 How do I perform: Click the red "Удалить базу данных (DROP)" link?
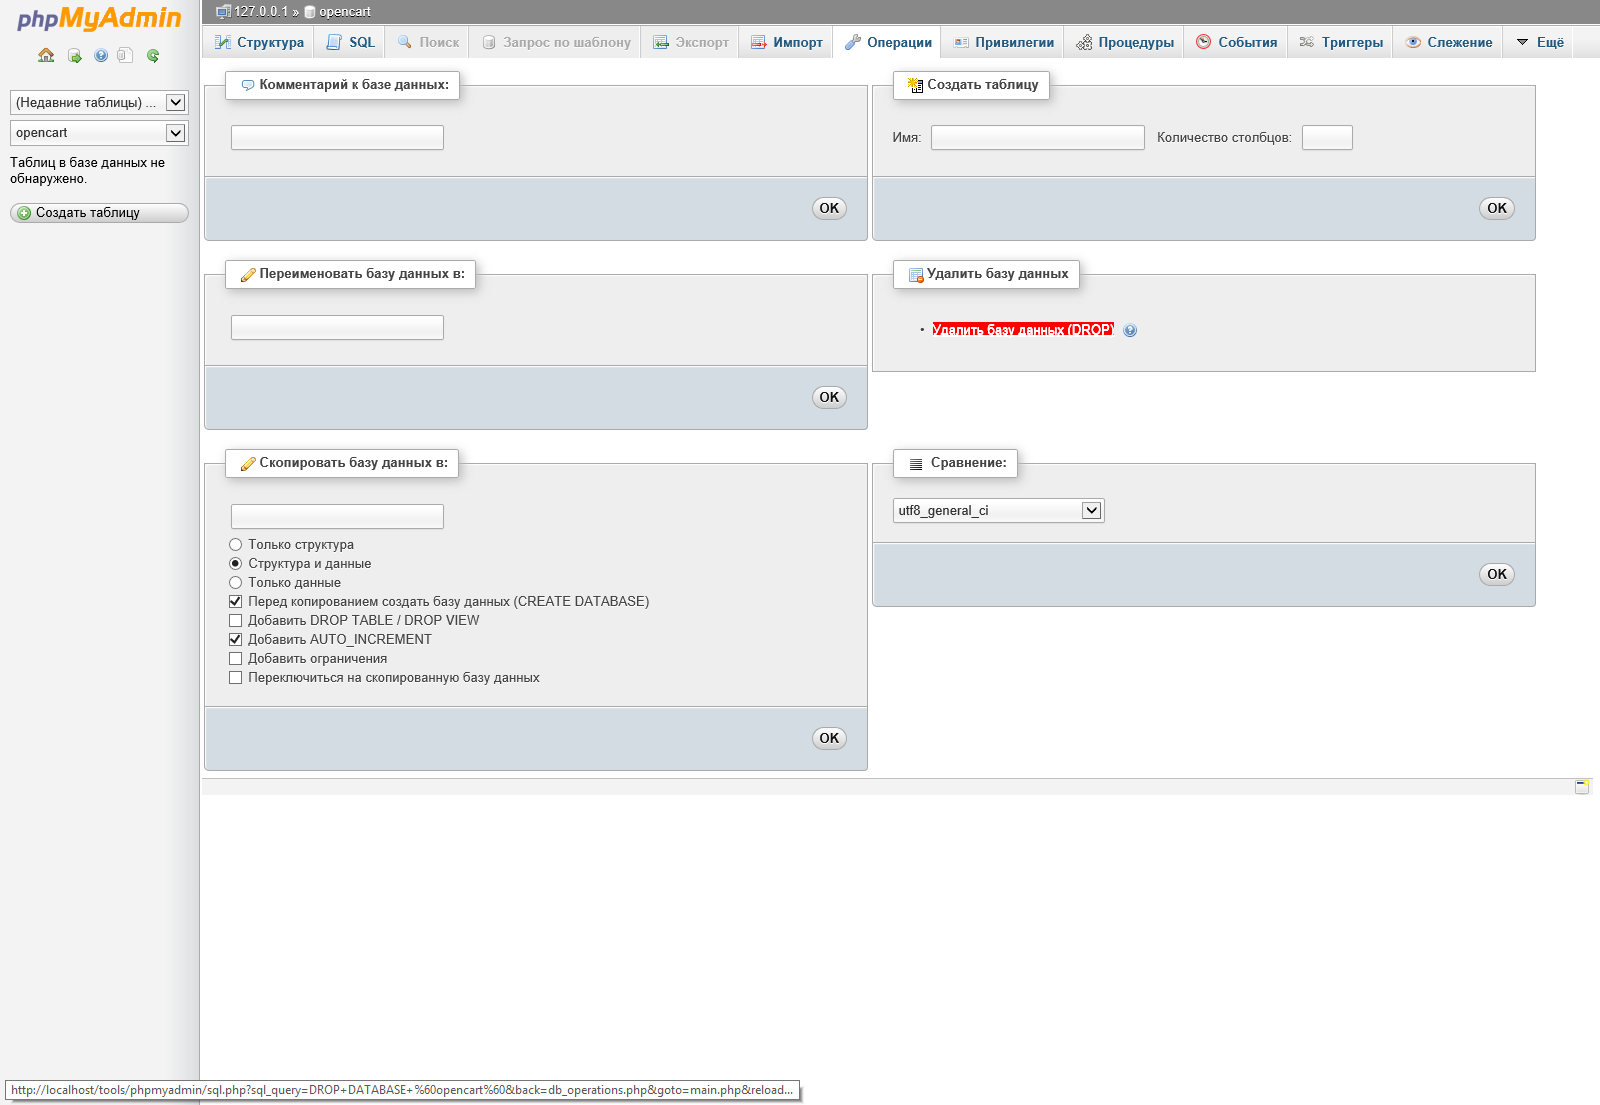point(1022,330)
